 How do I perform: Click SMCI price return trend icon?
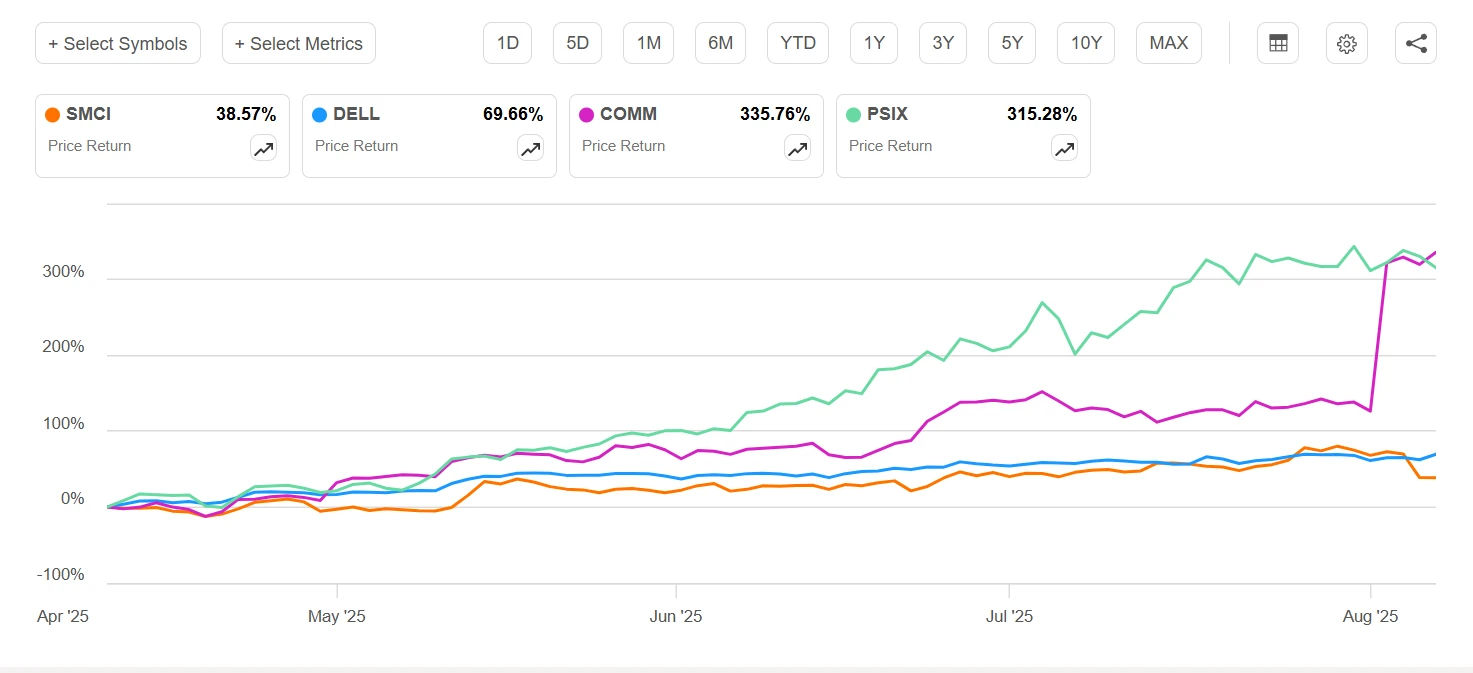pyautogui.click(x=263, y=149)
